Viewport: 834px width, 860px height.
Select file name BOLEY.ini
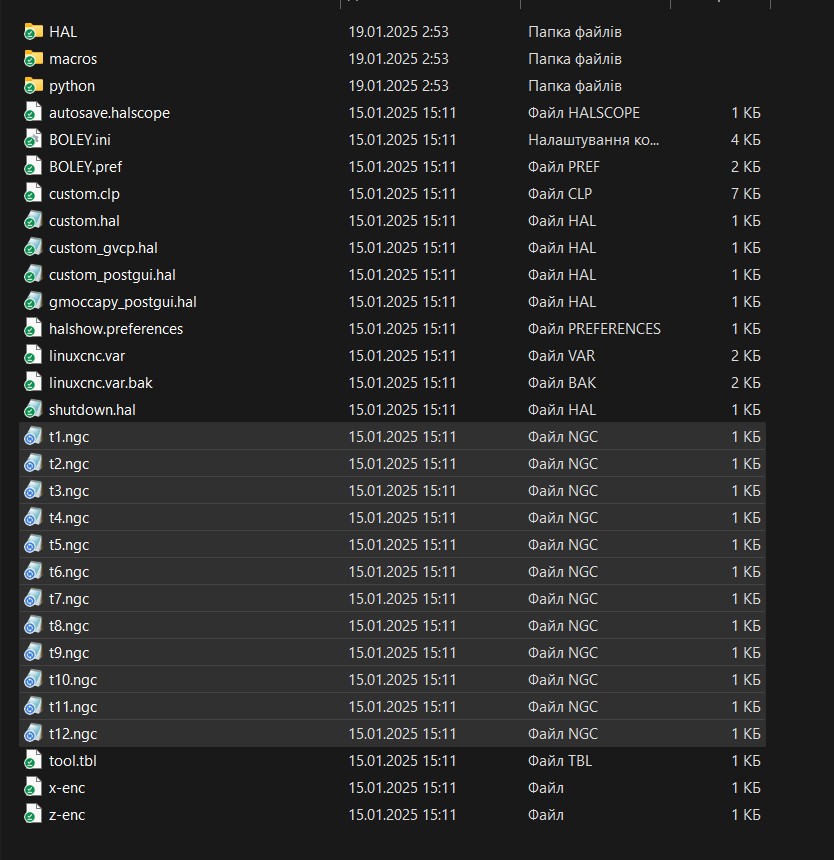point(80,140)
